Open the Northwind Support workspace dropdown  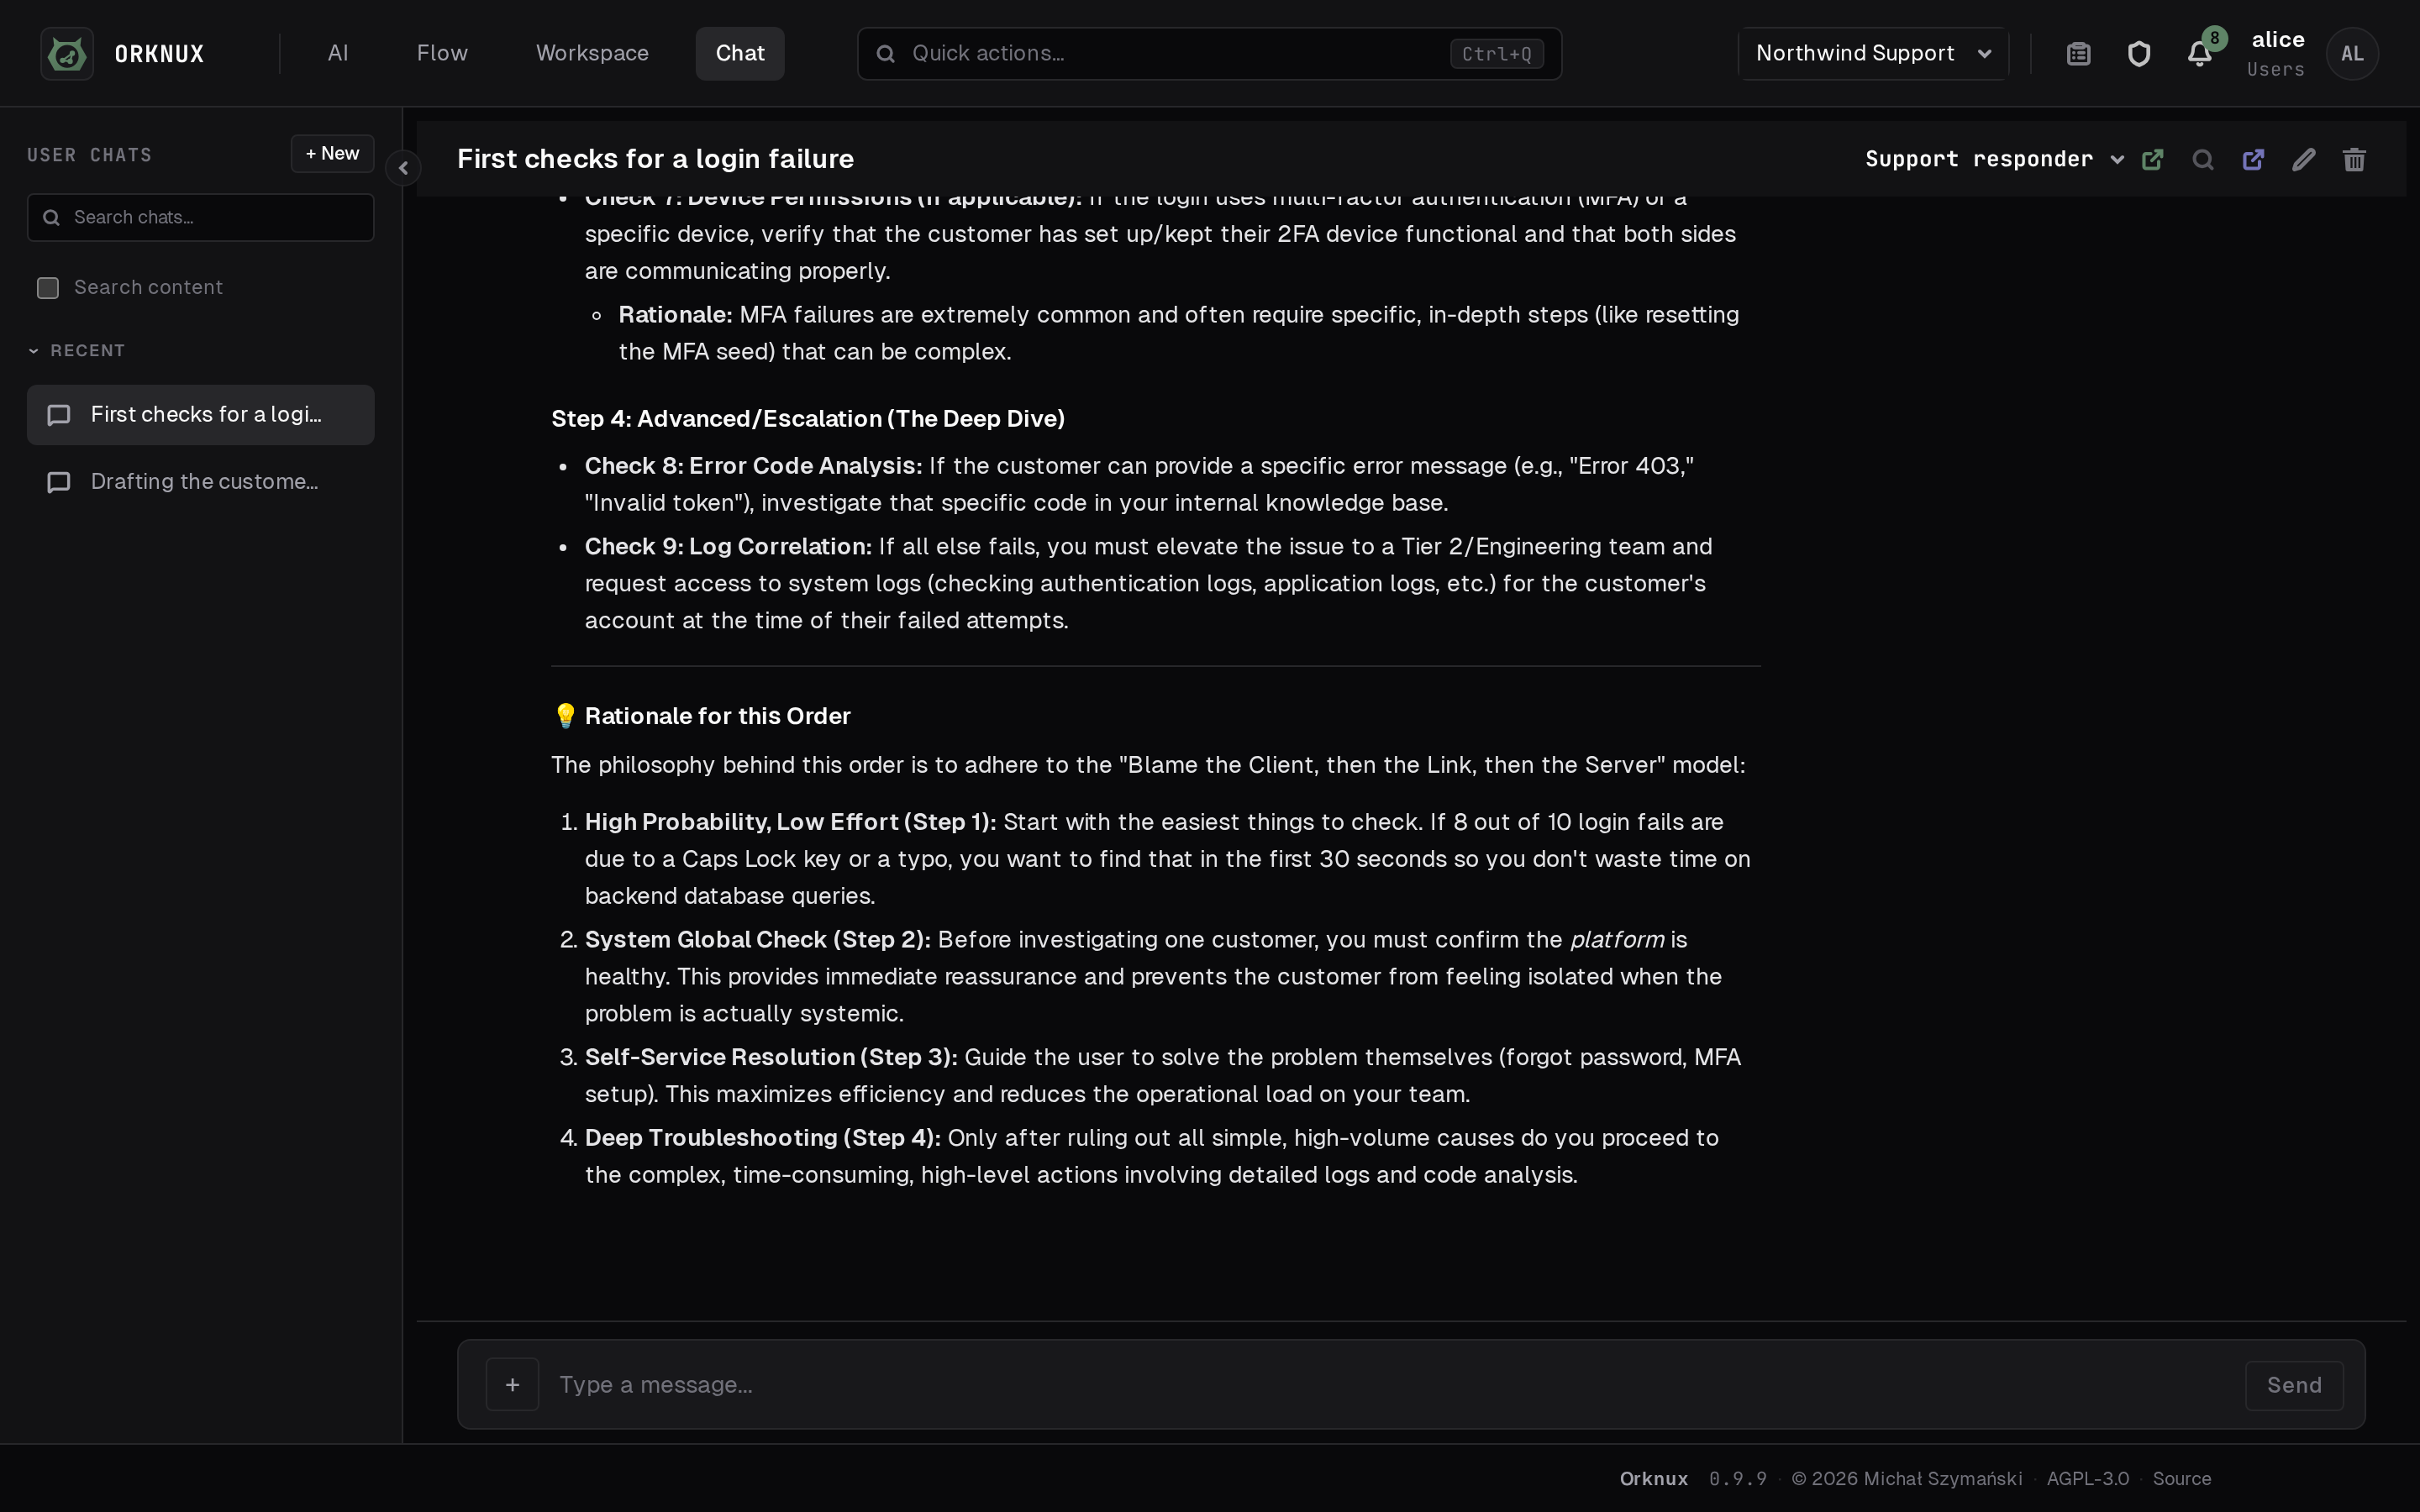point(1873,54)
